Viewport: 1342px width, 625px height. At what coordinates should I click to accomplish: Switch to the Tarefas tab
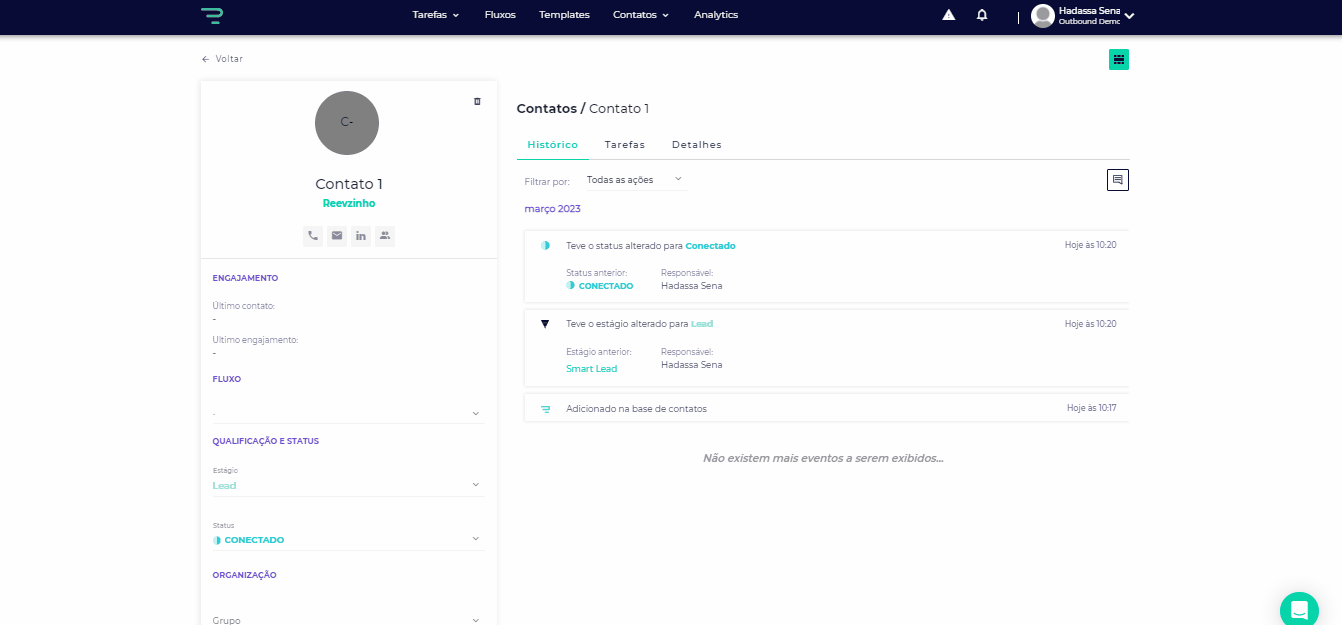click(625, 145)
